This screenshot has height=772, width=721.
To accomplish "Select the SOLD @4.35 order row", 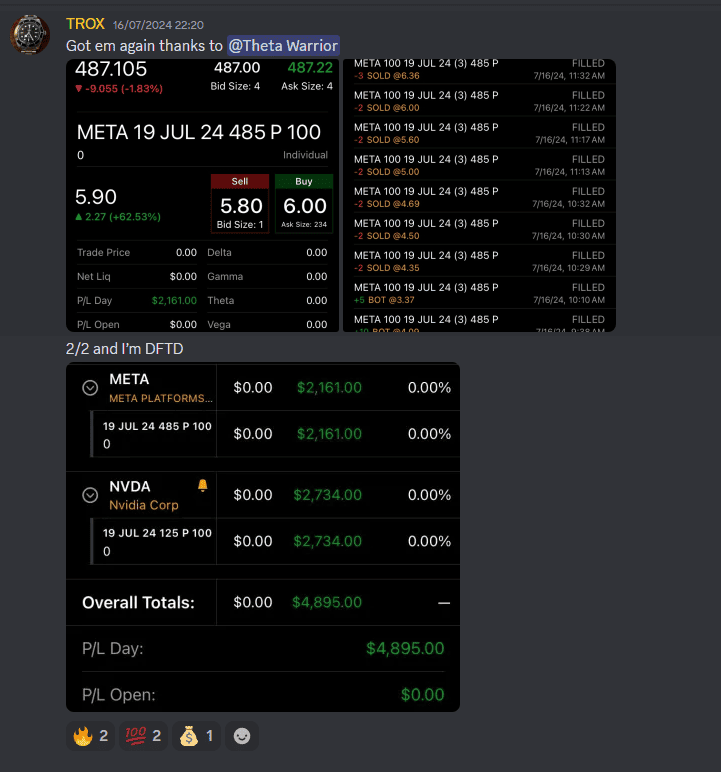I will click(479, 261).
